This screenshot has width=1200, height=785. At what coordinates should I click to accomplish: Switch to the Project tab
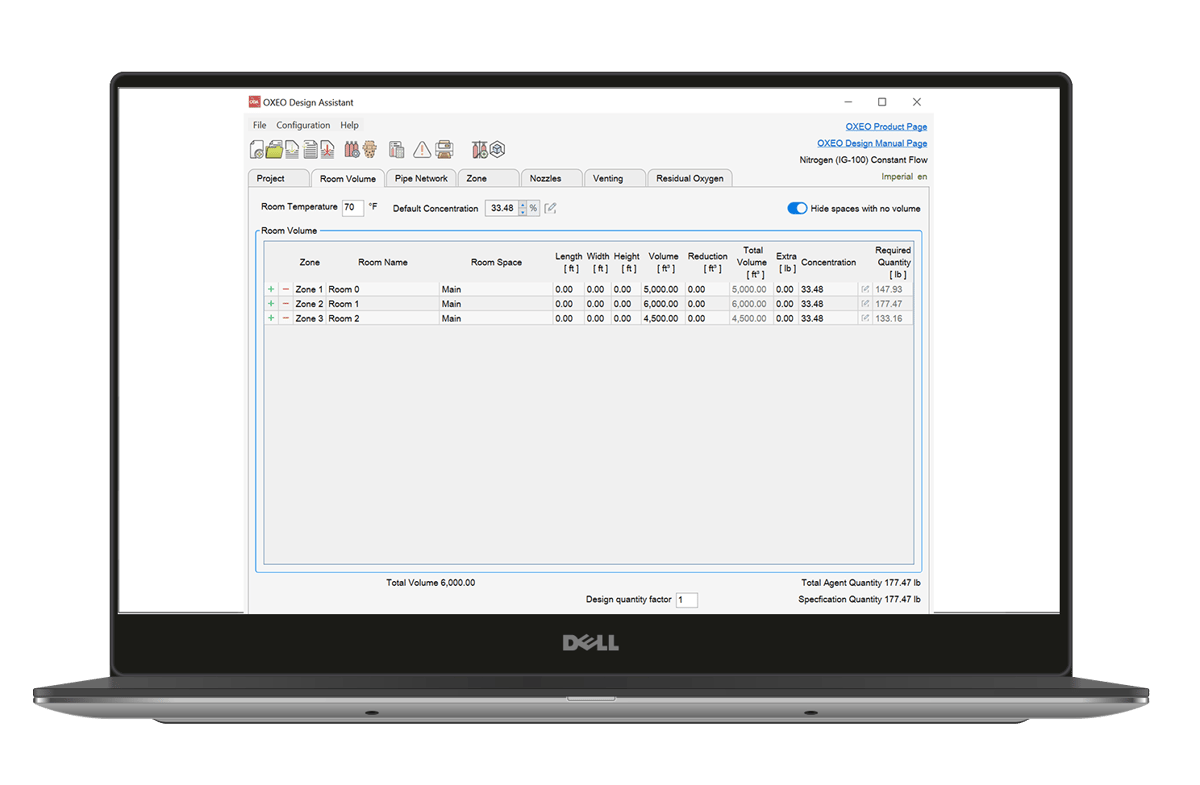click(x=278, y=178)
